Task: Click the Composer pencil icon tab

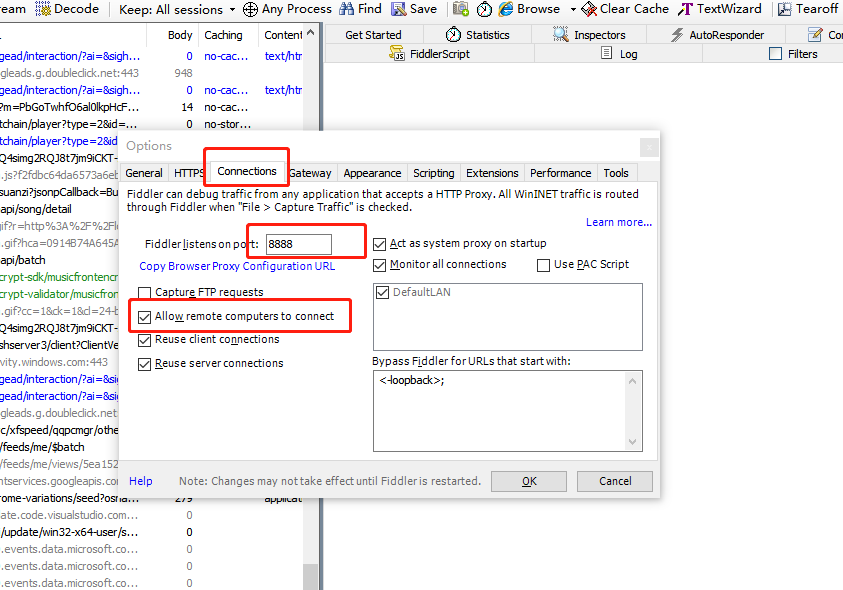Action: point(815,35)
